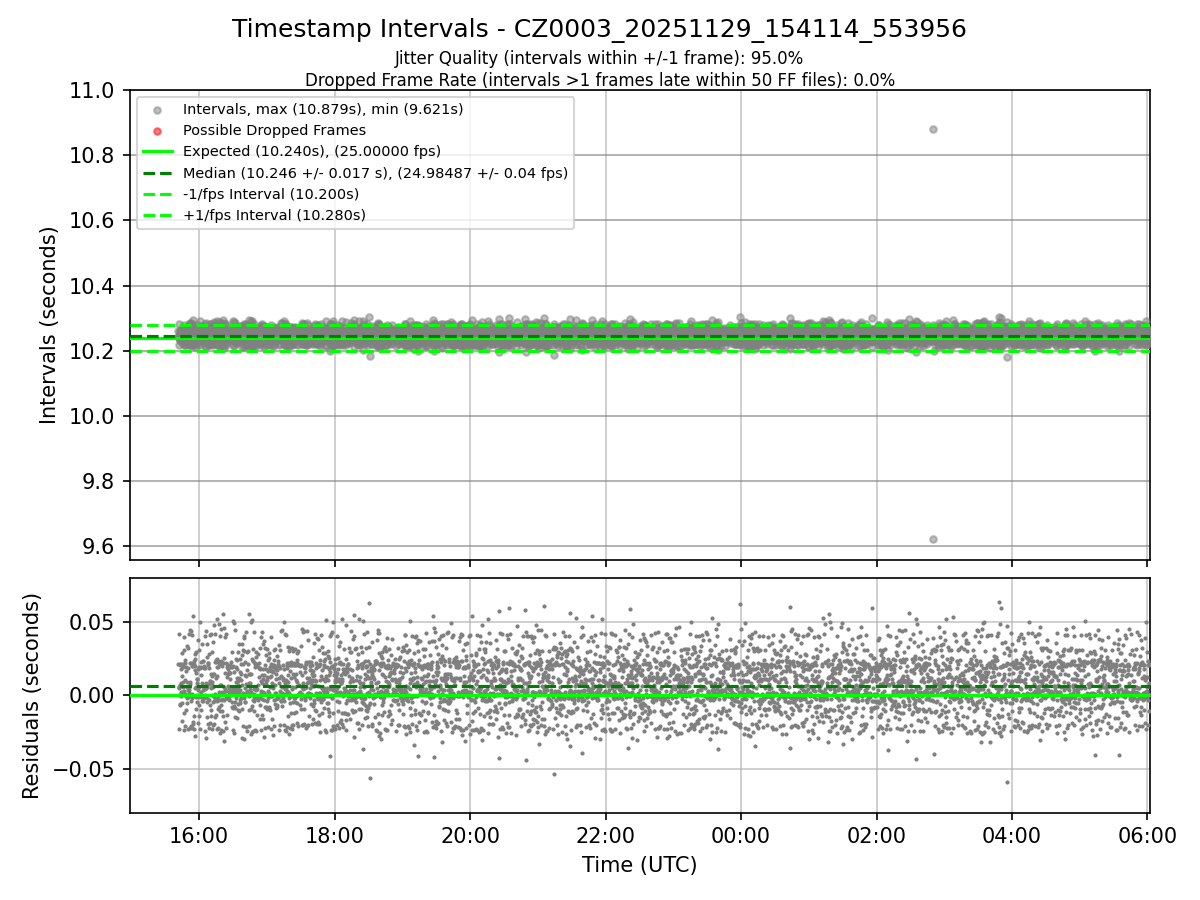Click the 'Dropped Frame Rate' subtitle line
The width and height of the screenshot is (1200, 900).
point(599,80)
